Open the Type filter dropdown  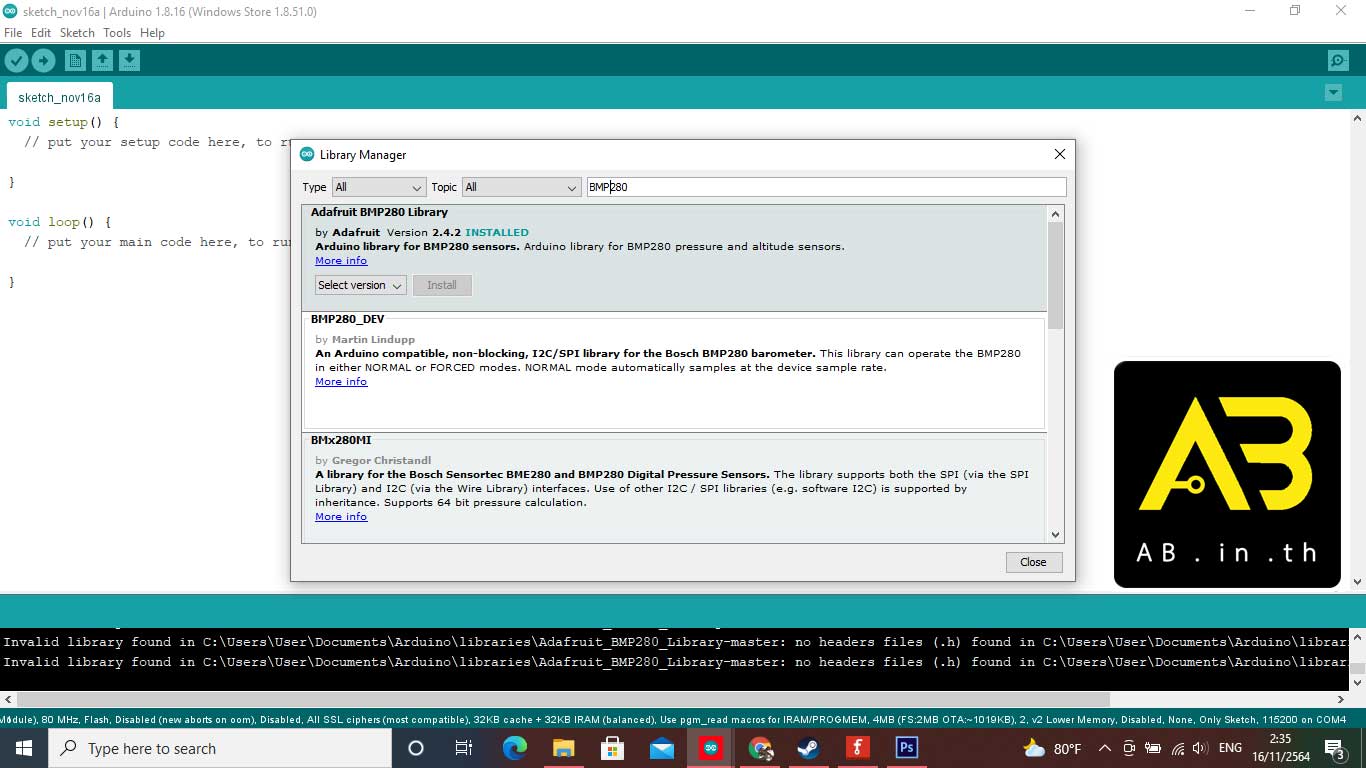coord(378,187)
